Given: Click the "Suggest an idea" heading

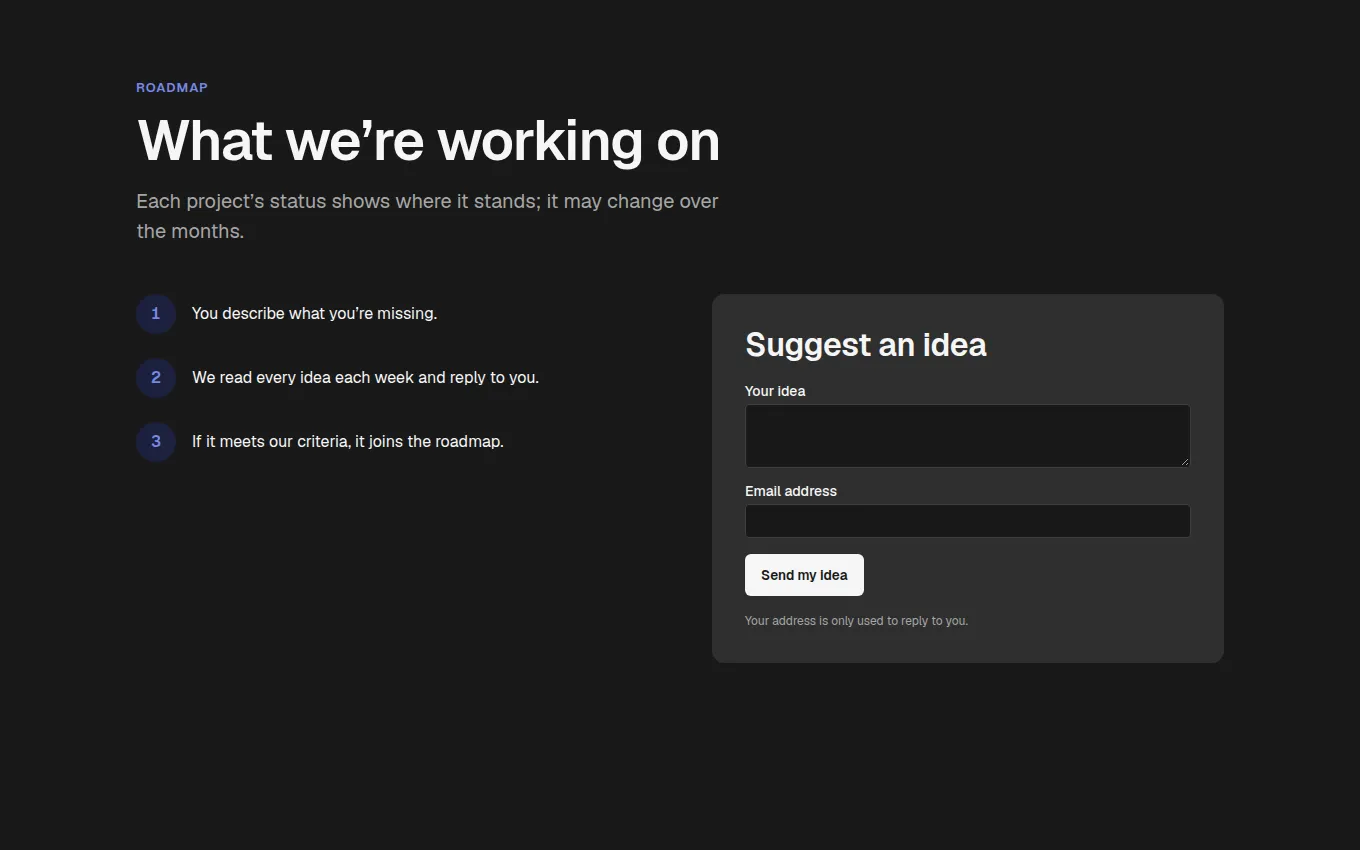Looking at the screenshot, I should [x=866, y=345].
